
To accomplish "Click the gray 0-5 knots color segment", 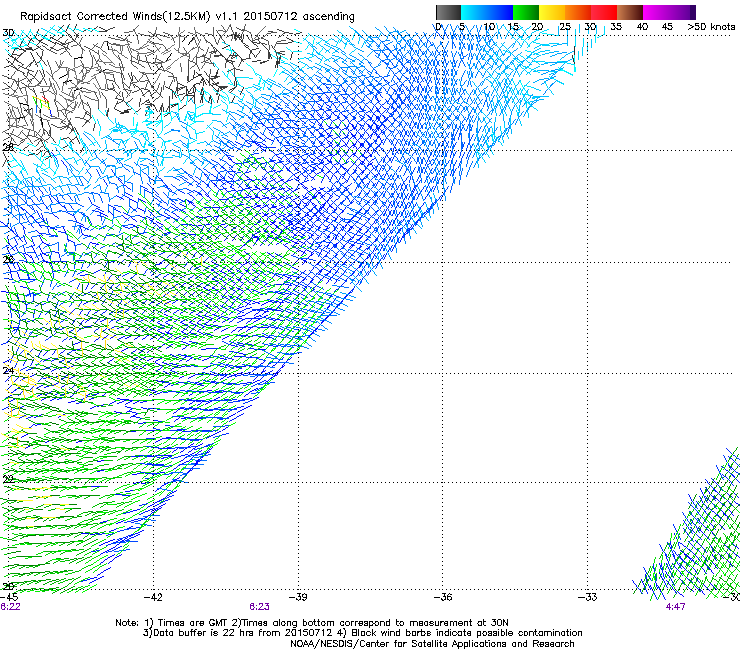I will coord(448,12).
